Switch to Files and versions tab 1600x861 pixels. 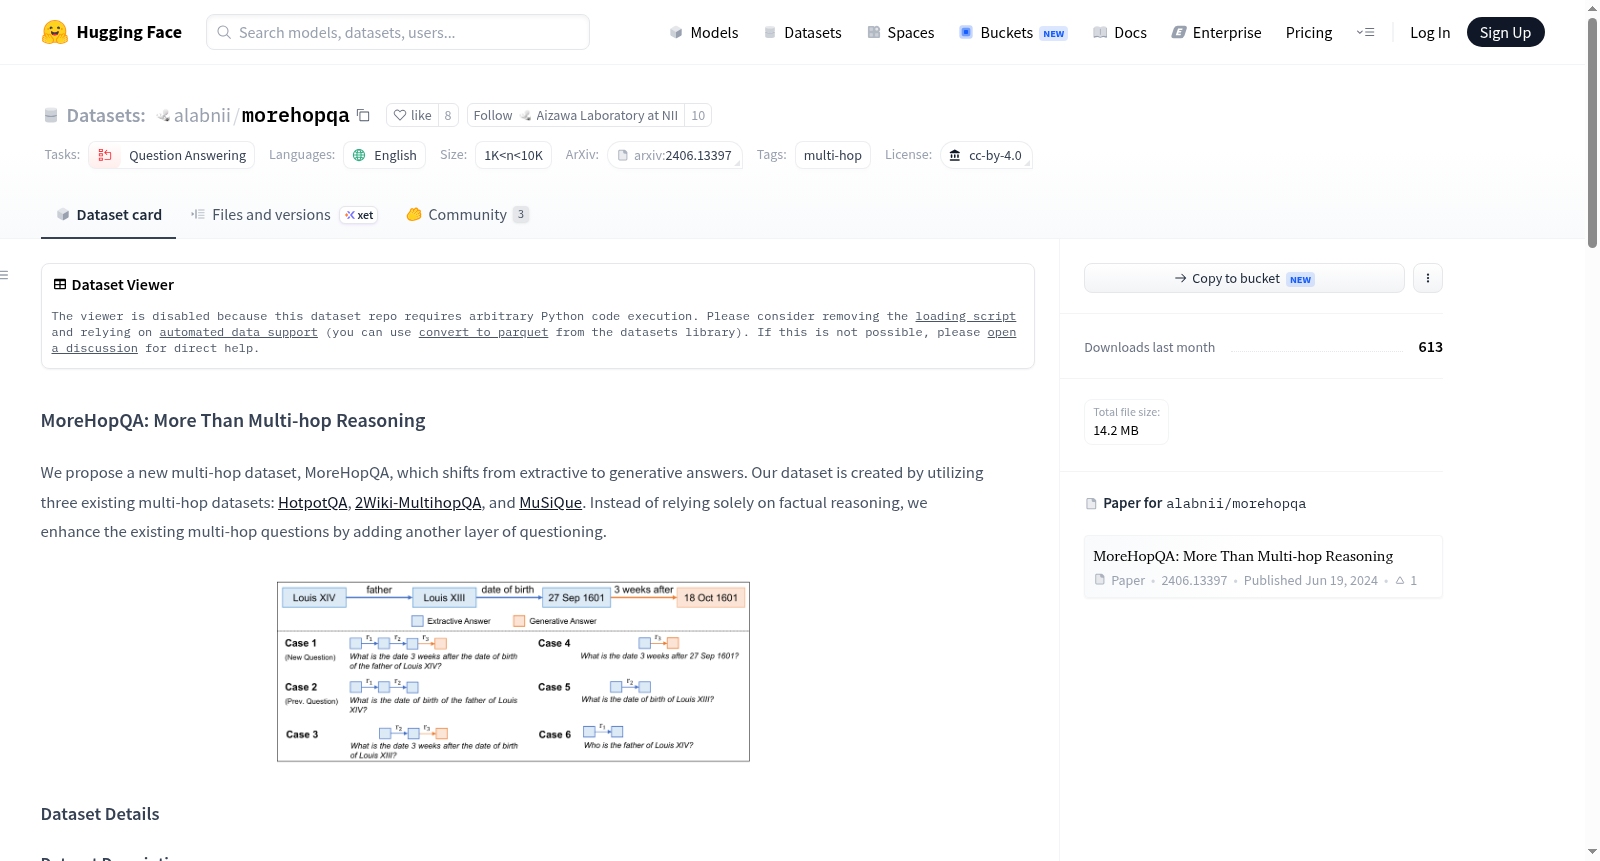click(284, 214)
